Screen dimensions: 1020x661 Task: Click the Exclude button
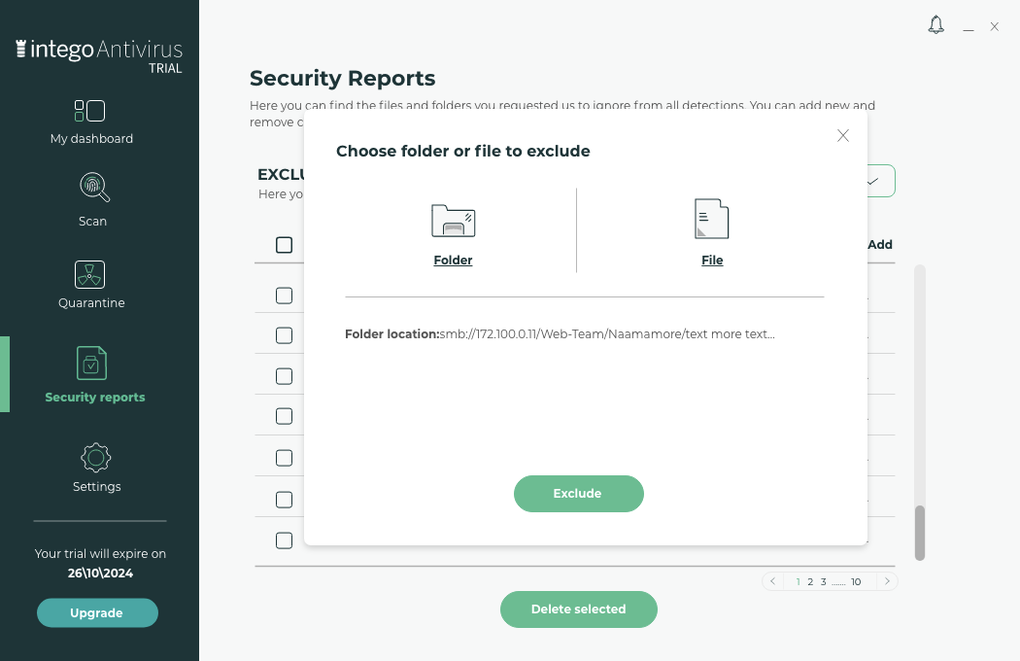(x=579, y=494)
